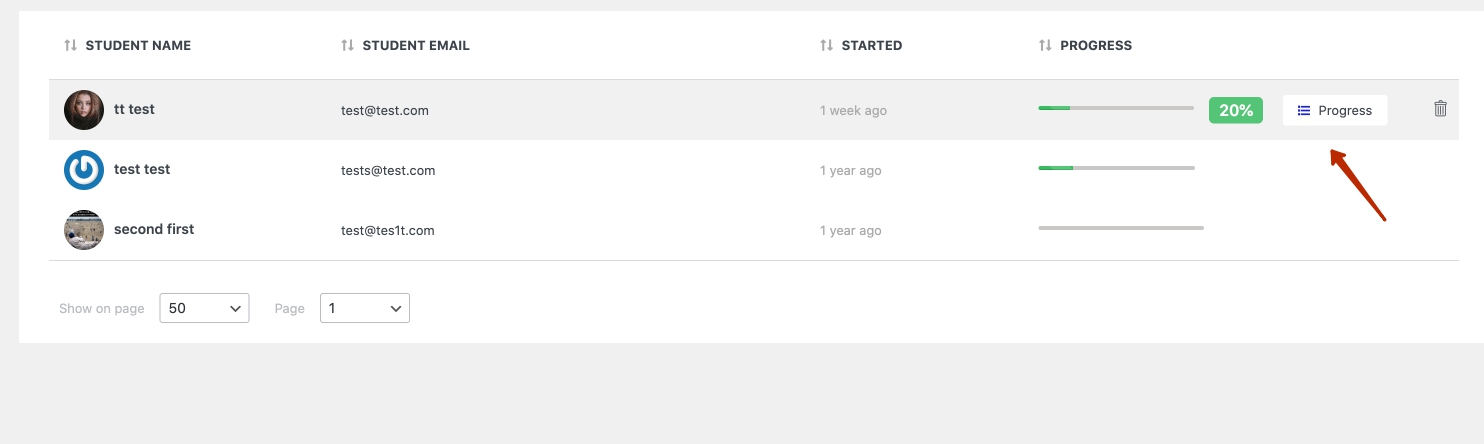Sort by Student Email header

(415, 46)
